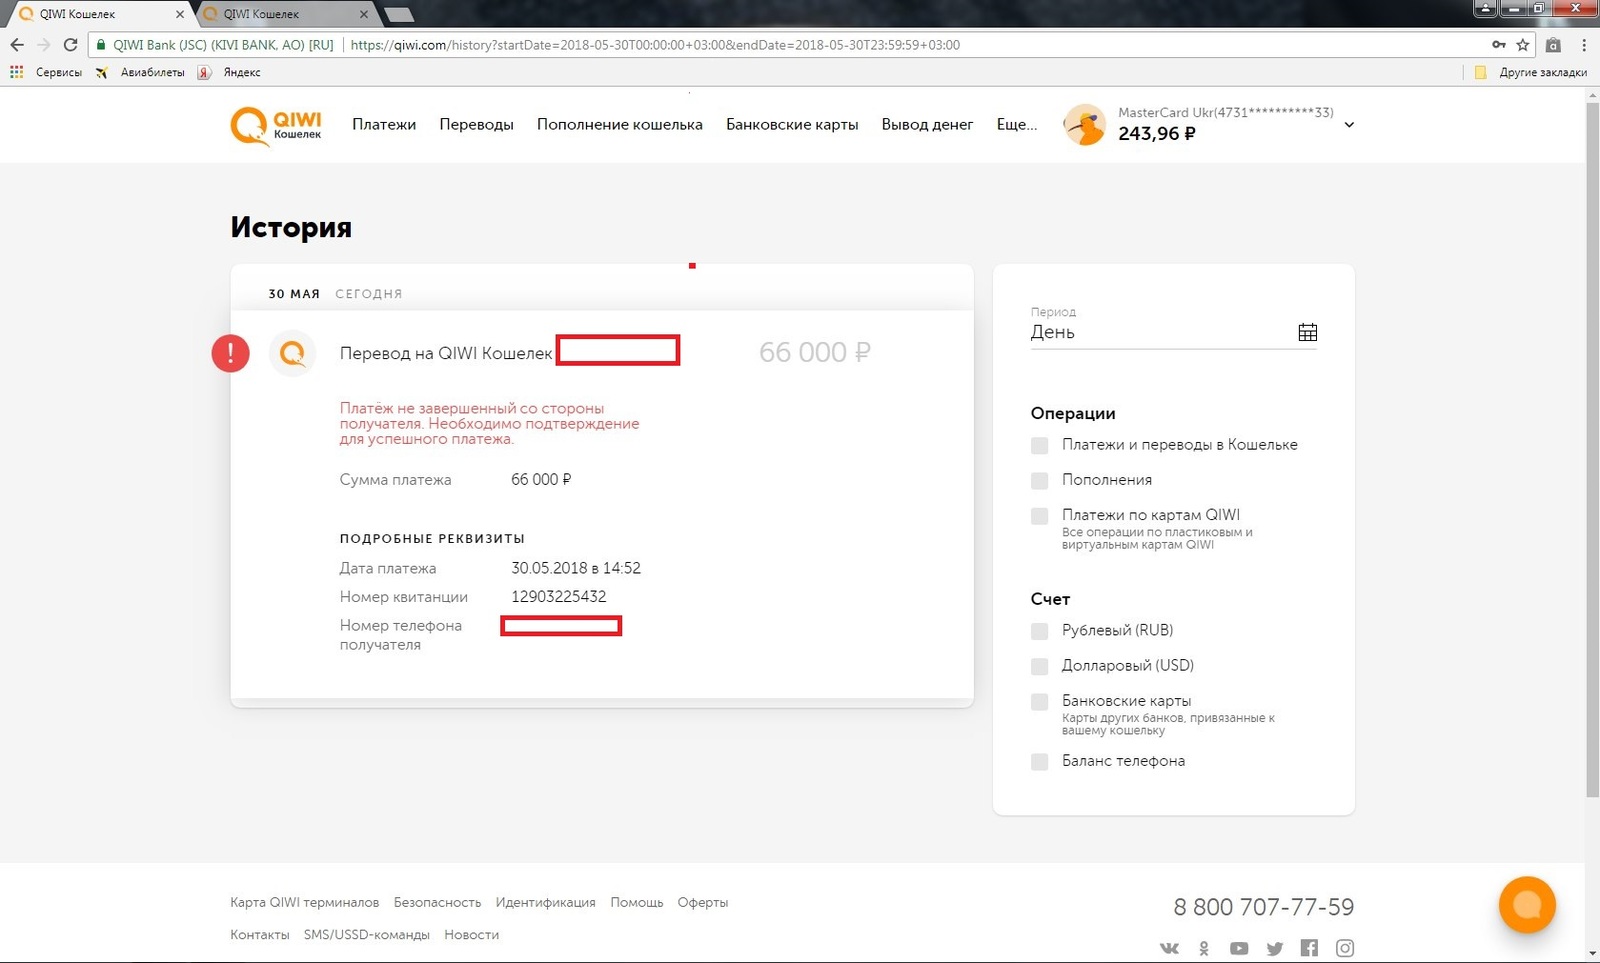Image resolution: width=1600 pixels, height=963 pixels.
Task: Open the Безопасность footer link
Action: click(x=437, y=902)
